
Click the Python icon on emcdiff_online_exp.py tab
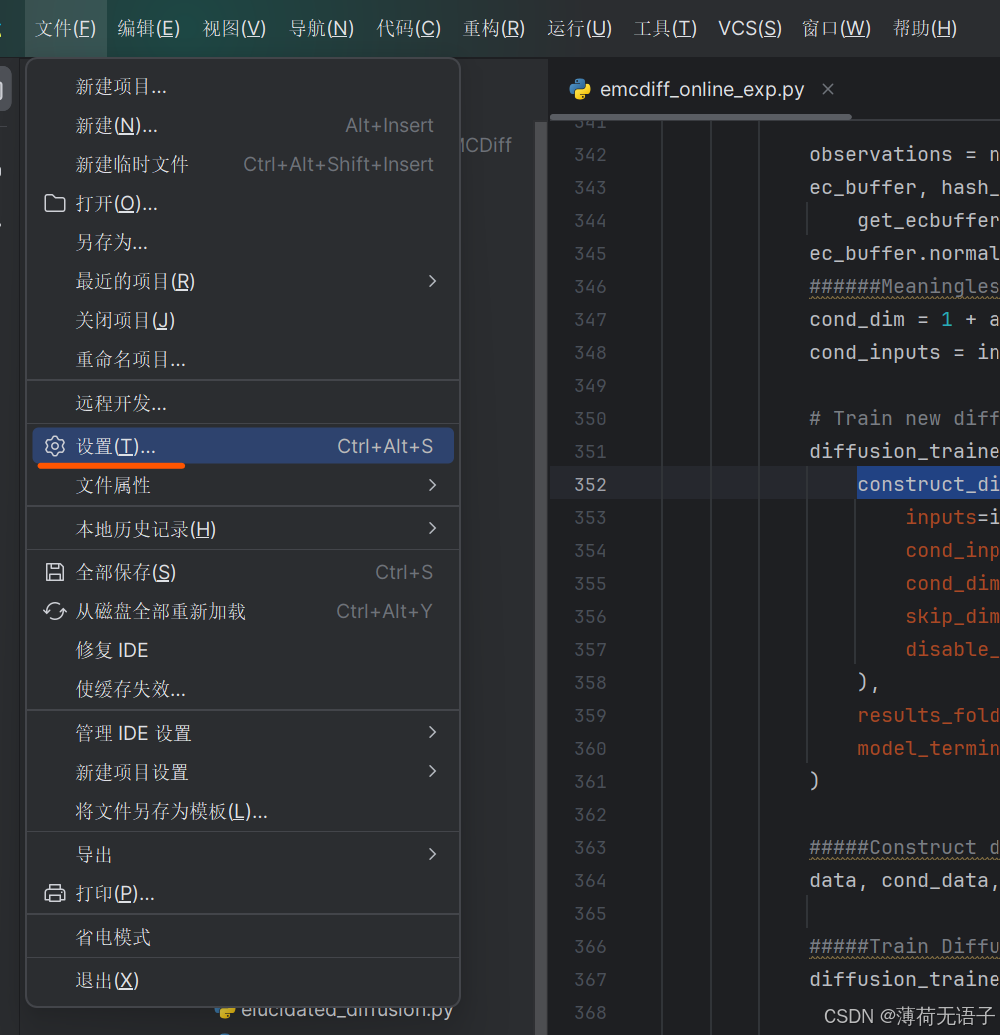pos(580,89)
